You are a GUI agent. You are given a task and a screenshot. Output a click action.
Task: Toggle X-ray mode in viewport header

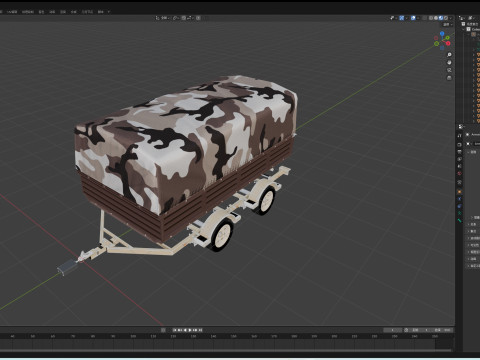coord(425,18)
